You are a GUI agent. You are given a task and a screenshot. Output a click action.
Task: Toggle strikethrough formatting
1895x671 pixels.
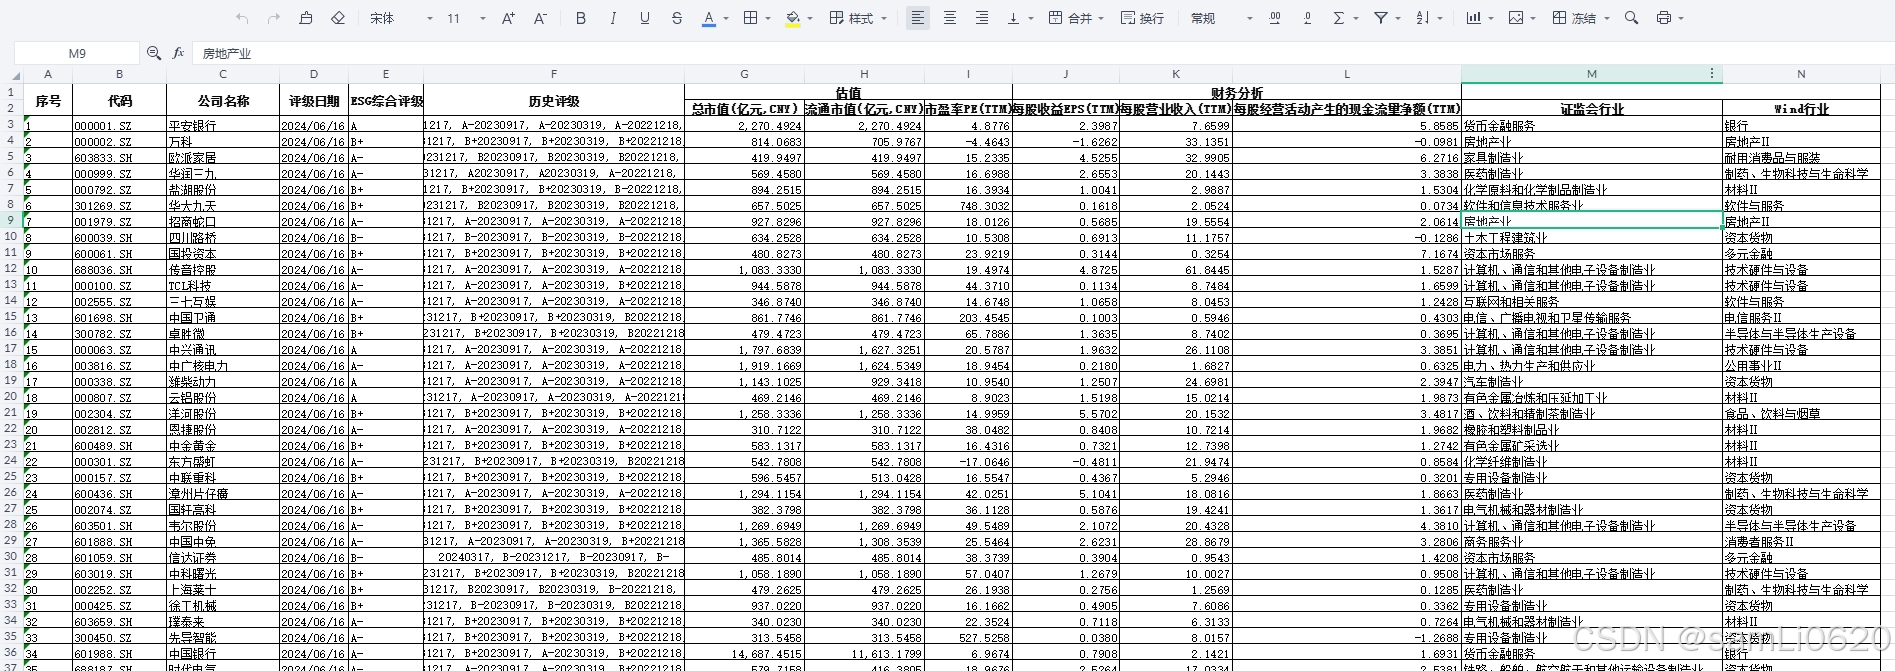coord(677,18)
